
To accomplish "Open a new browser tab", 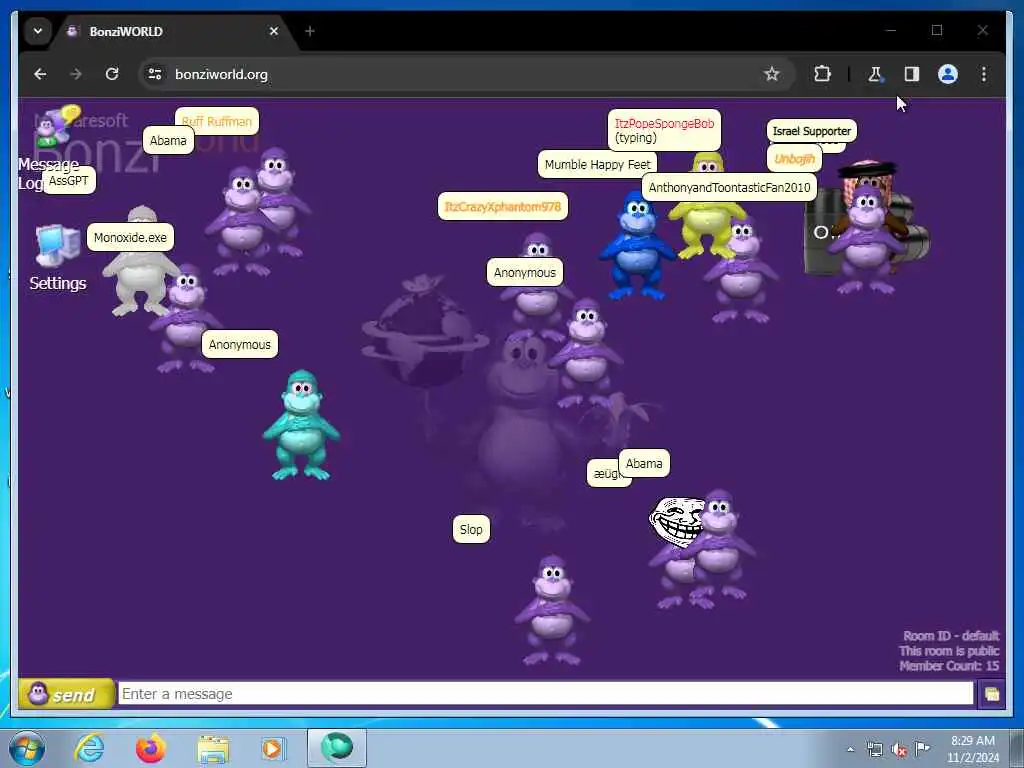I will 310,31.
